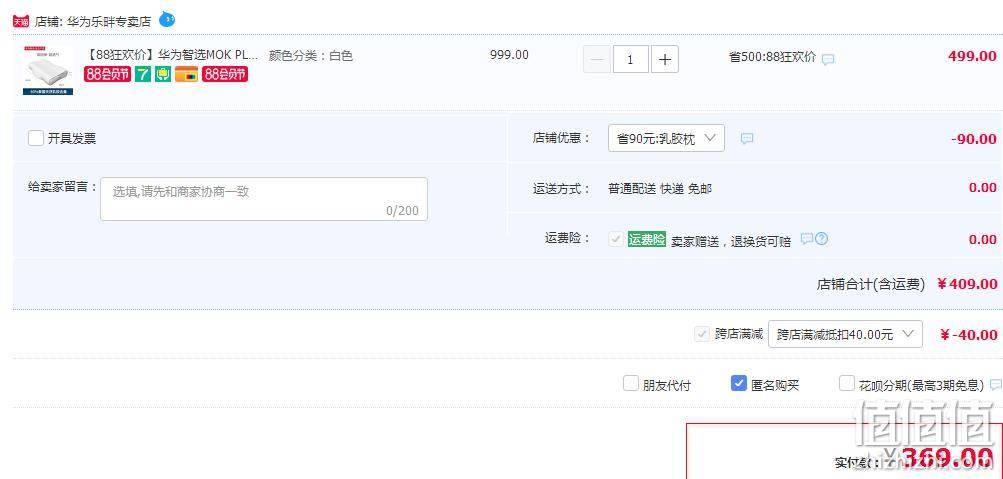Click the red Tmall 天猫 logo icon
Screen dimensions: 1003x479
[21, 21]
